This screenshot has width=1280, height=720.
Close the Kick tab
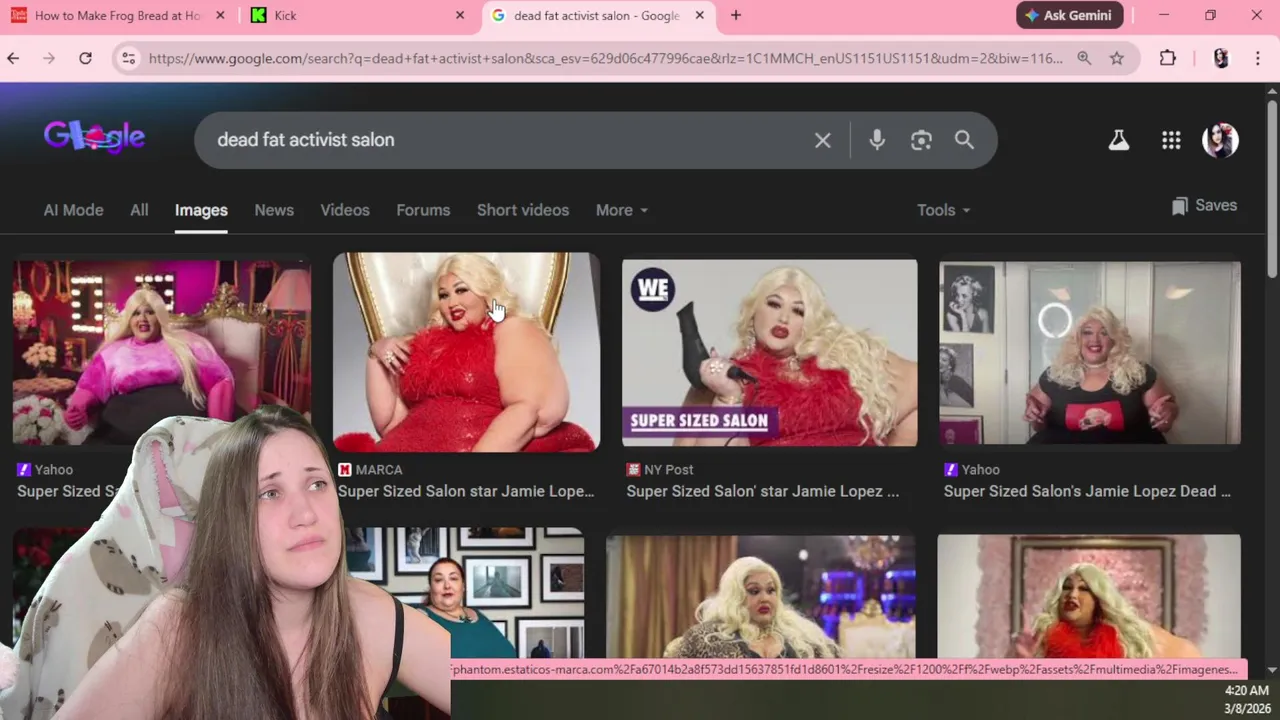click(460, 15)
